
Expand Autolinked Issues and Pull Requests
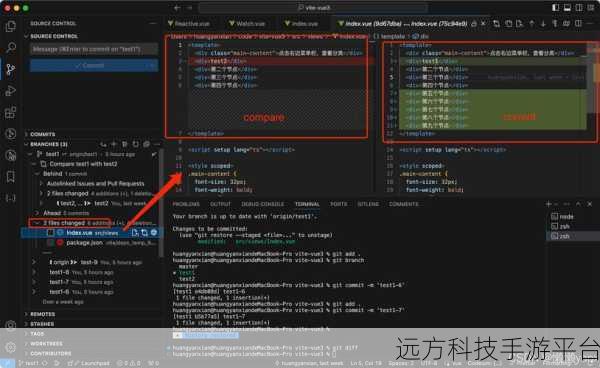(41, 184)
